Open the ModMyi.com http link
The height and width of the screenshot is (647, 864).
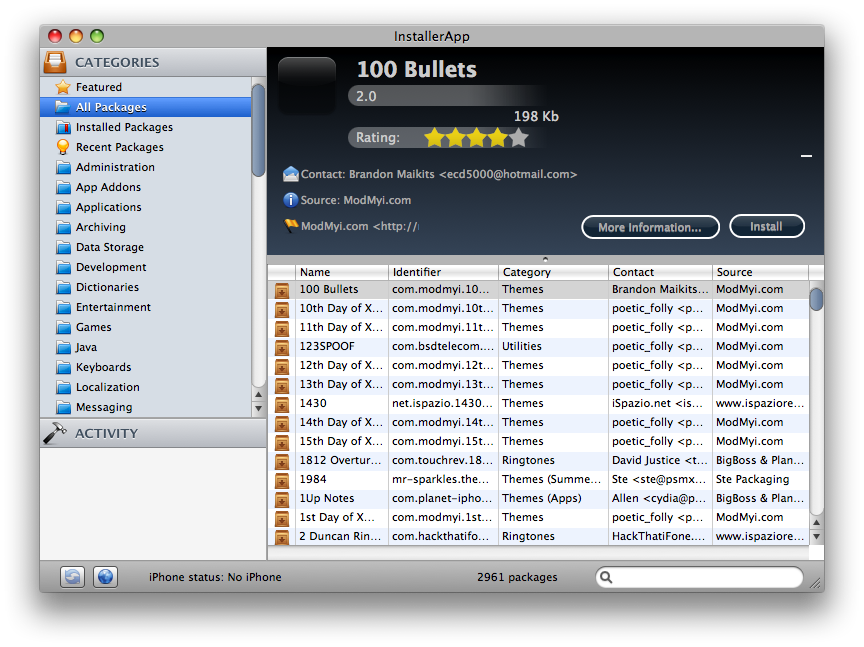tap(359, 226)
